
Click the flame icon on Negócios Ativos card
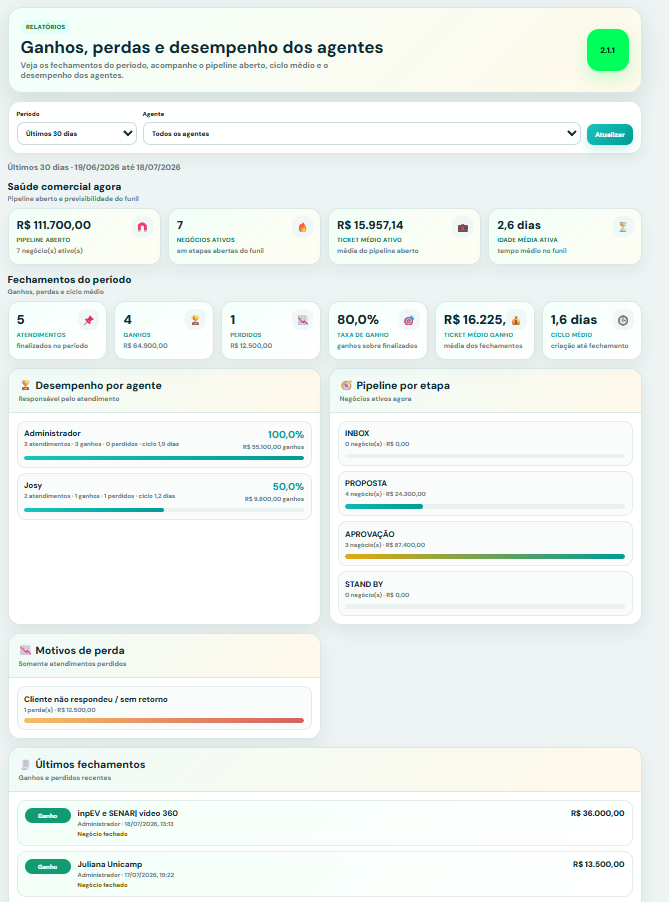coord(302,227)
